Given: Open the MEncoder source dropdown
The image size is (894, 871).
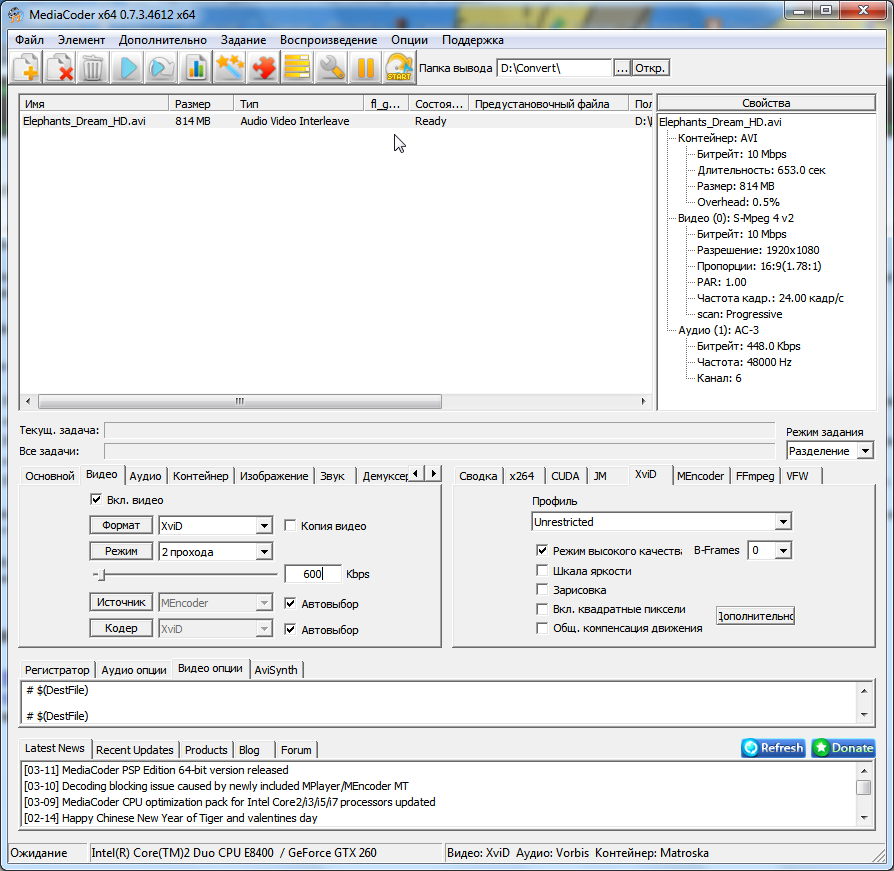Looking at the screenshot, I should [264, 603].
